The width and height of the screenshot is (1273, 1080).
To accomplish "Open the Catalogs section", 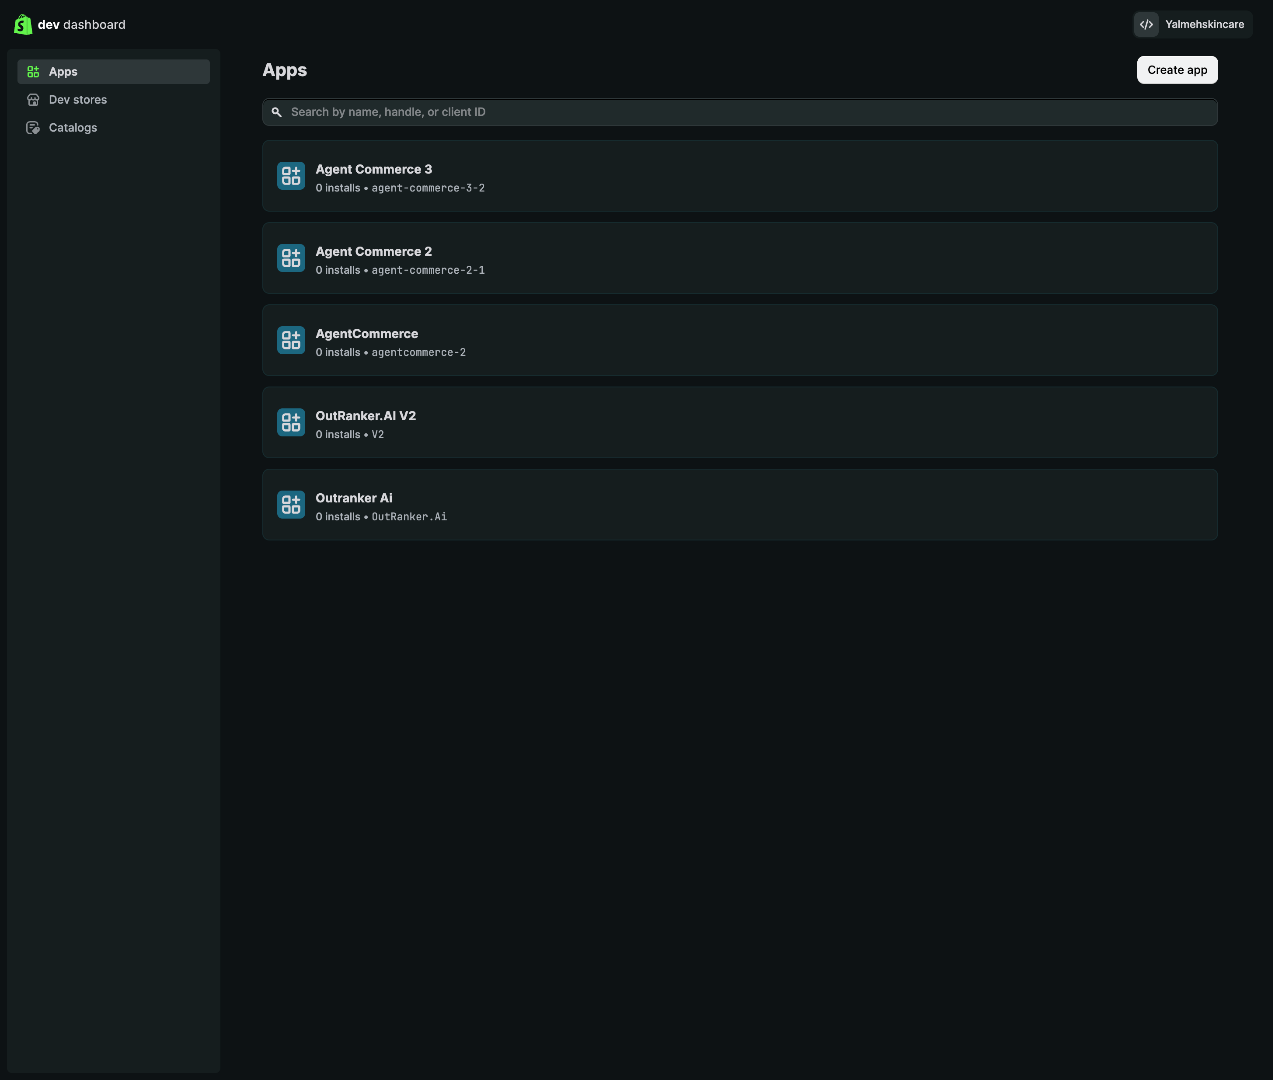I will pos(114,128).
